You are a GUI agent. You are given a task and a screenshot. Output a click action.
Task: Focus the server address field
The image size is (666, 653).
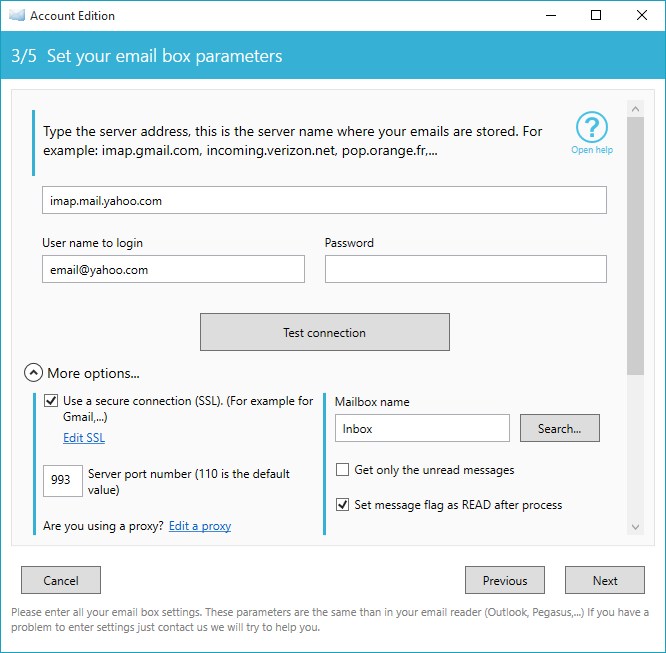point(324,200)
